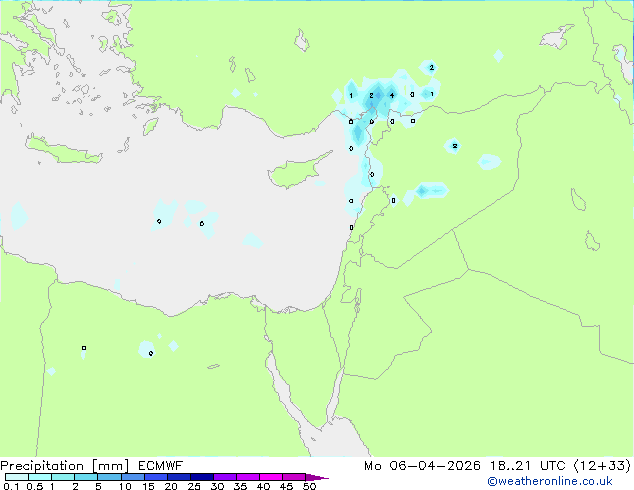Click the '15' legend scale label
Screen dimensions: 634x490
pos(148,486)
